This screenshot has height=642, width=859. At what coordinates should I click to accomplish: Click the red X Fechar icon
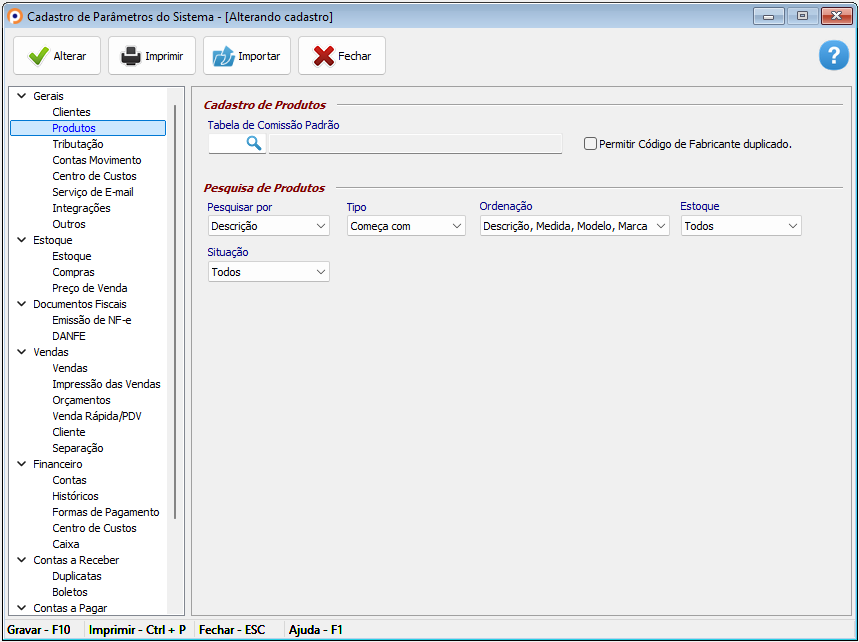(x=323, y=56)
